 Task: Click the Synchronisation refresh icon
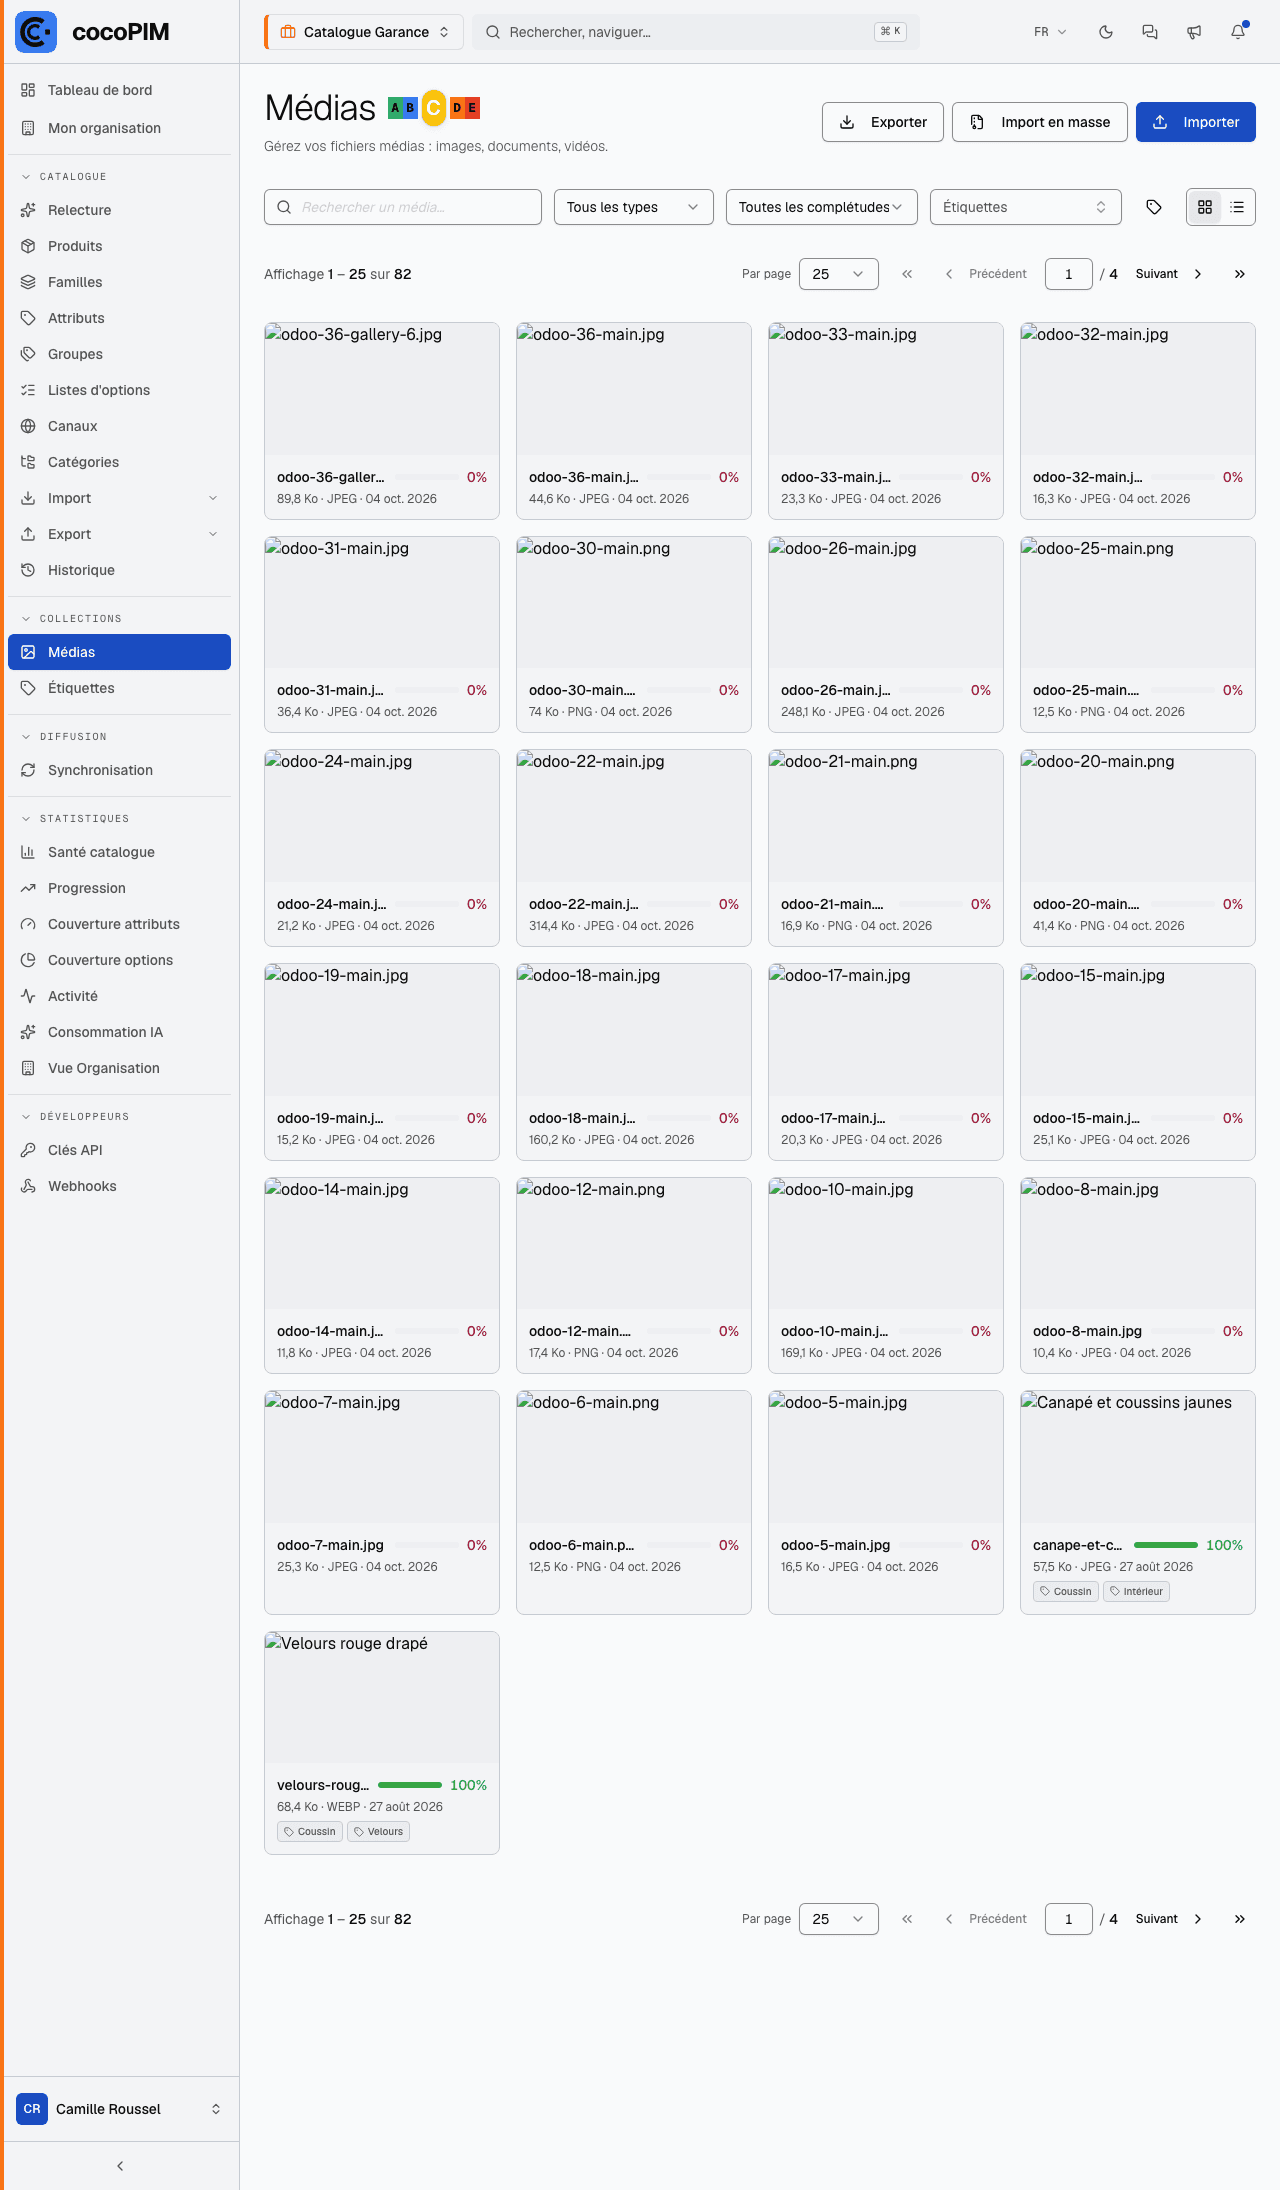point(28,770)
